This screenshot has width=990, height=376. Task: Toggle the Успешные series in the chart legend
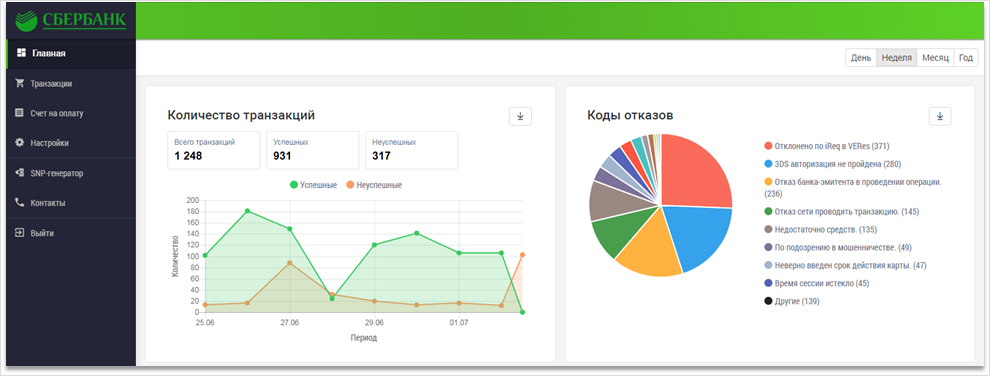pos(312,185)
